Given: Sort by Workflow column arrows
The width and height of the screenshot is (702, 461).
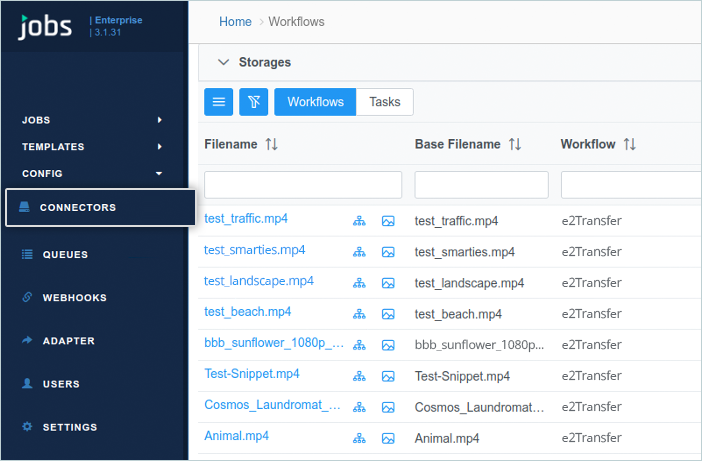Looking at the screenshot, I should [x=630, y=145].
